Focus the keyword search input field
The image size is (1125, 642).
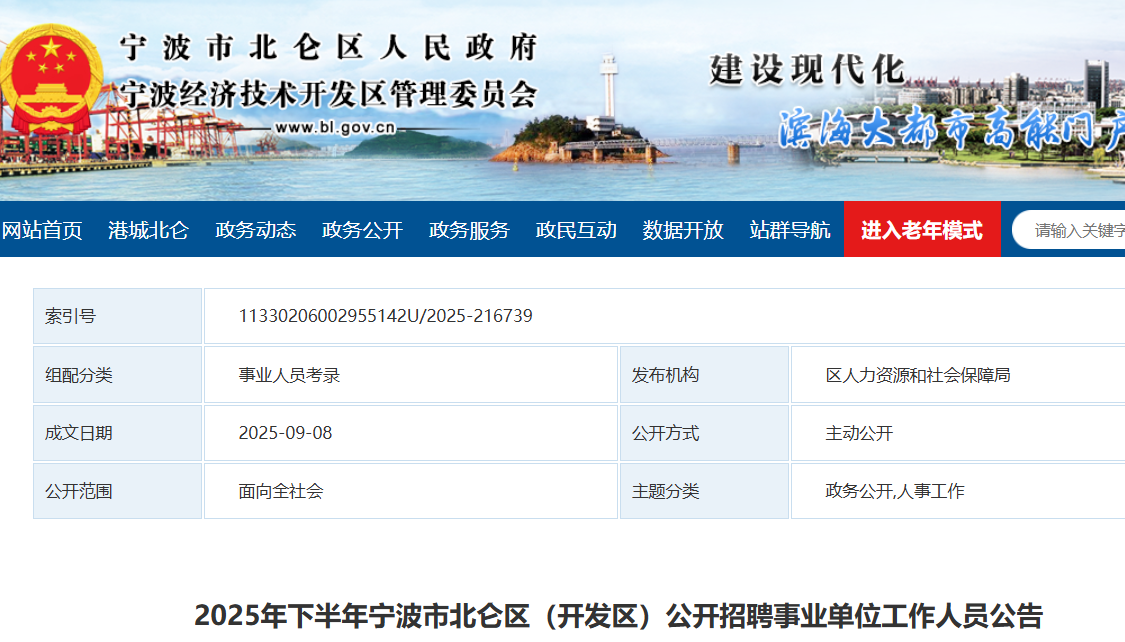point(1075,230)
